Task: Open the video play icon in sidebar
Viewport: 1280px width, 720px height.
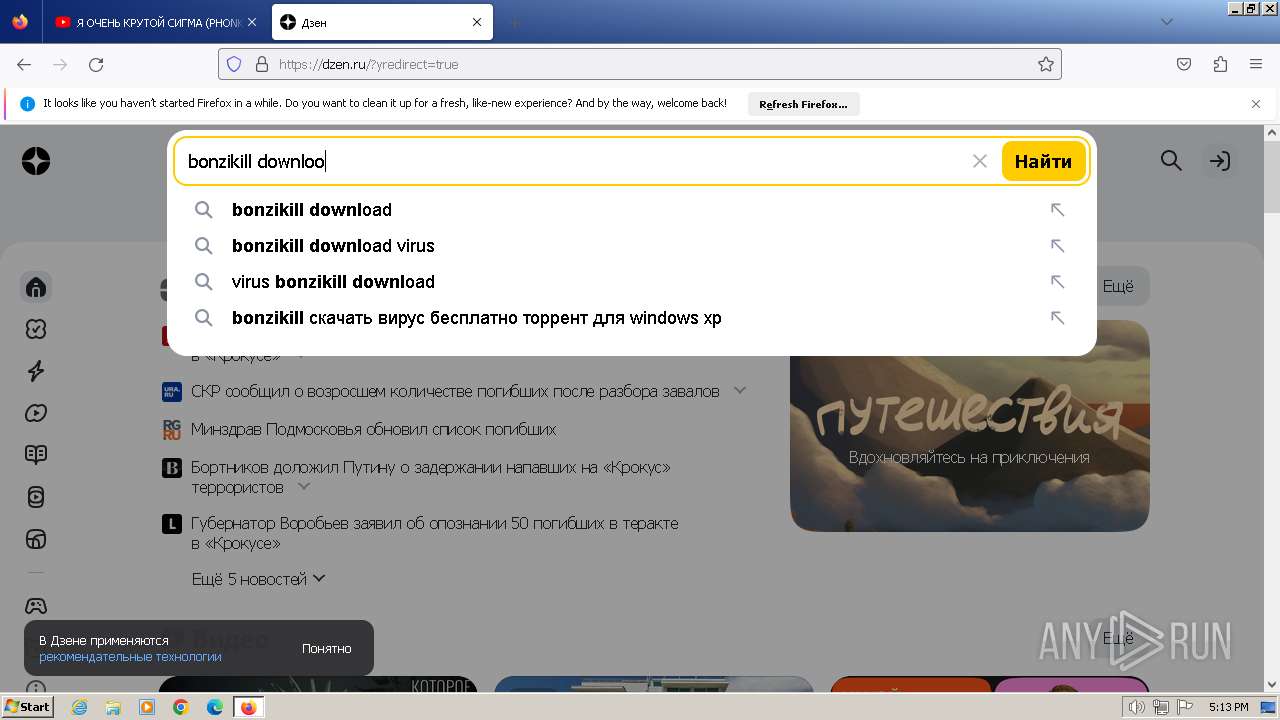Action: (x=36, y=413)
